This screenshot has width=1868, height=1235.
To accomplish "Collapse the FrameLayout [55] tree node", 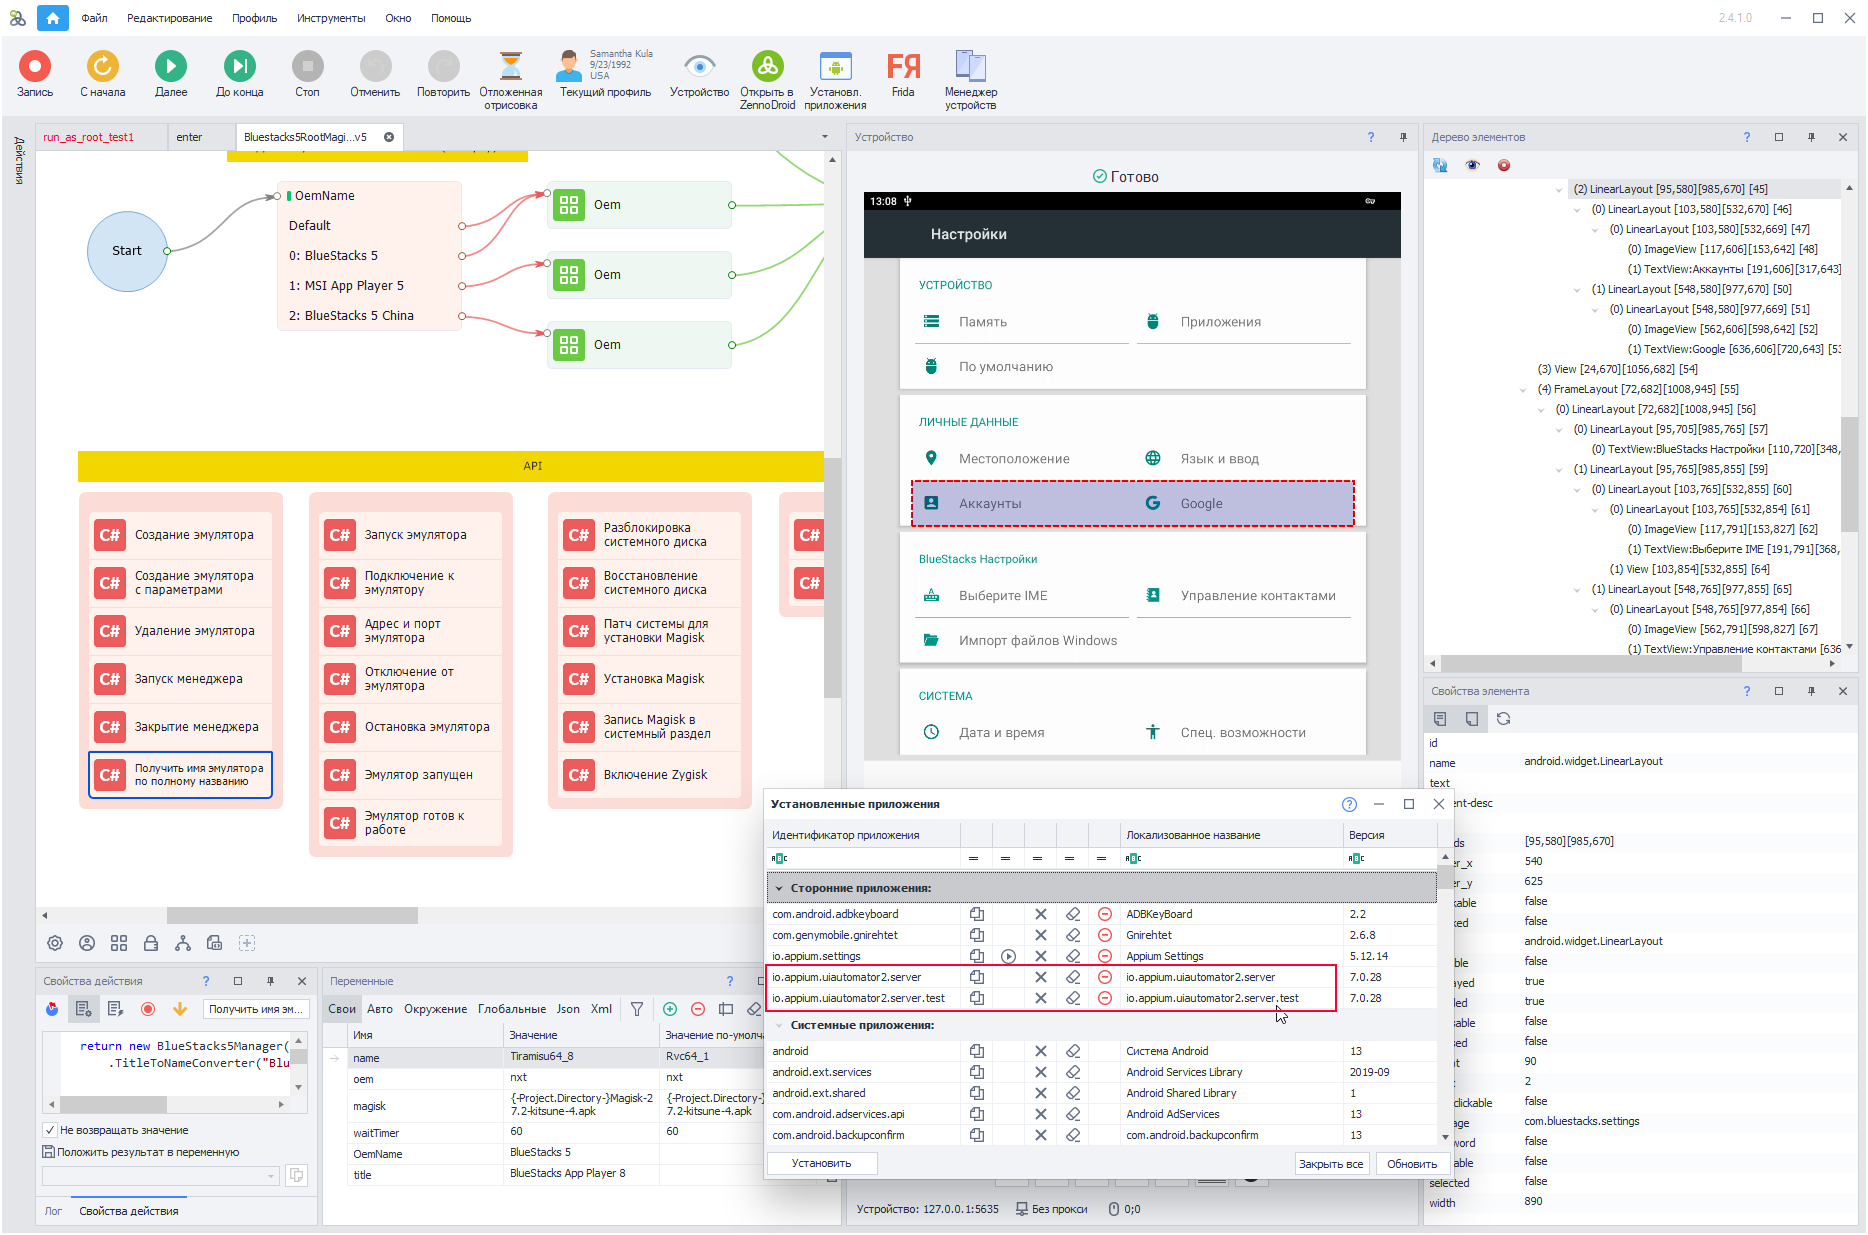I will [1523, 390].
